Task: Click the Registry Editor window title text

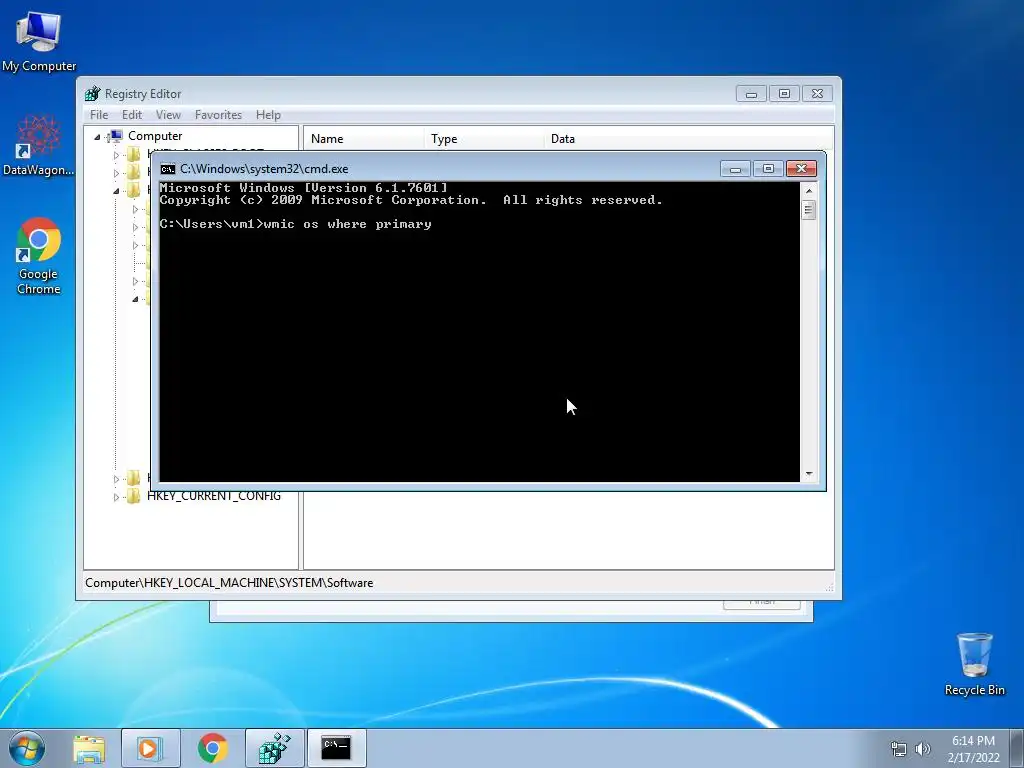Action: tap(143, 94)
